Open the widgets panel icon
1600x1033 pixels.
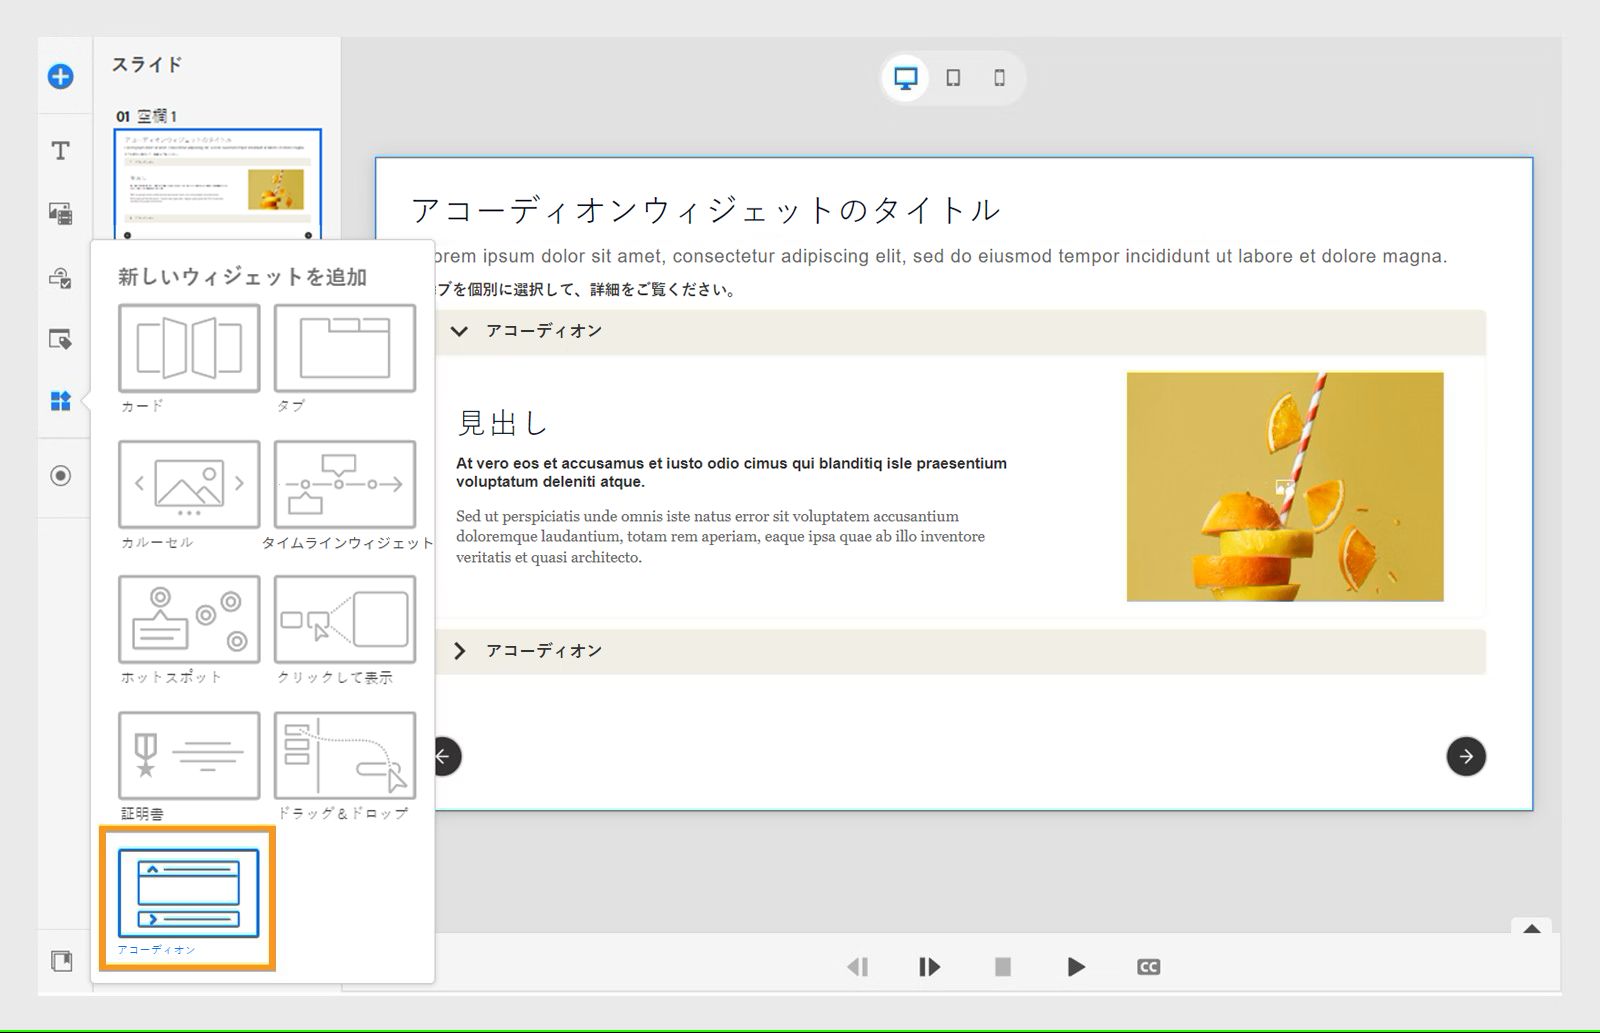tap(60, 401)
